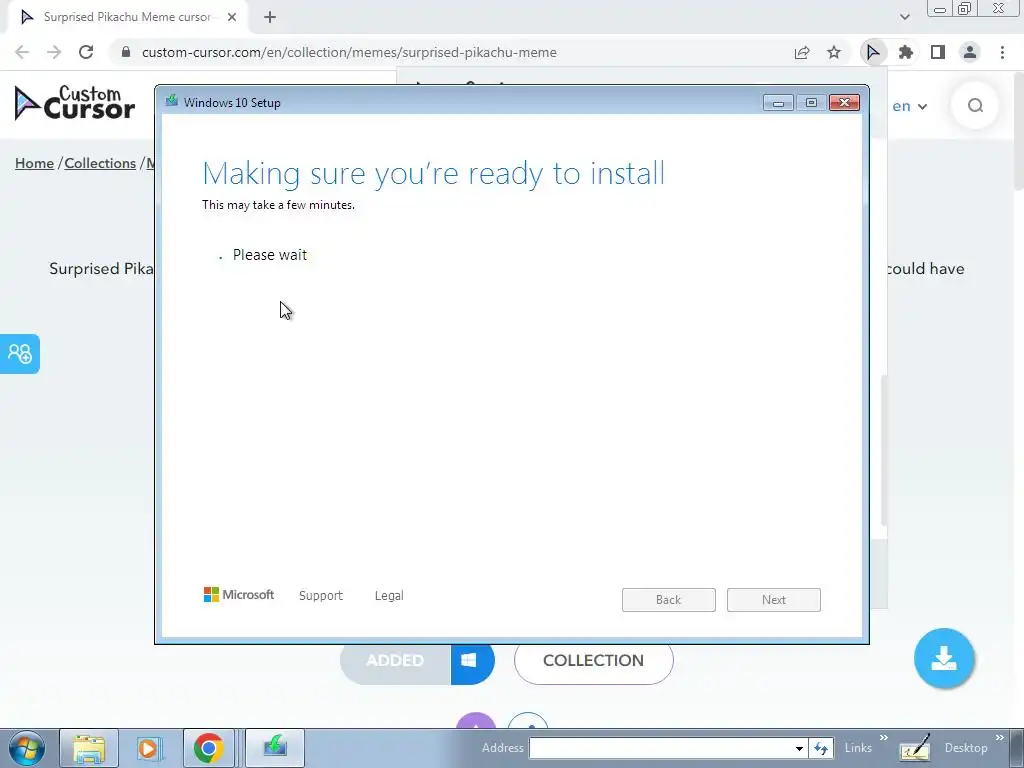Open the site search magnifier
The width and height of the screenshot is (1024, 768).
975,106
